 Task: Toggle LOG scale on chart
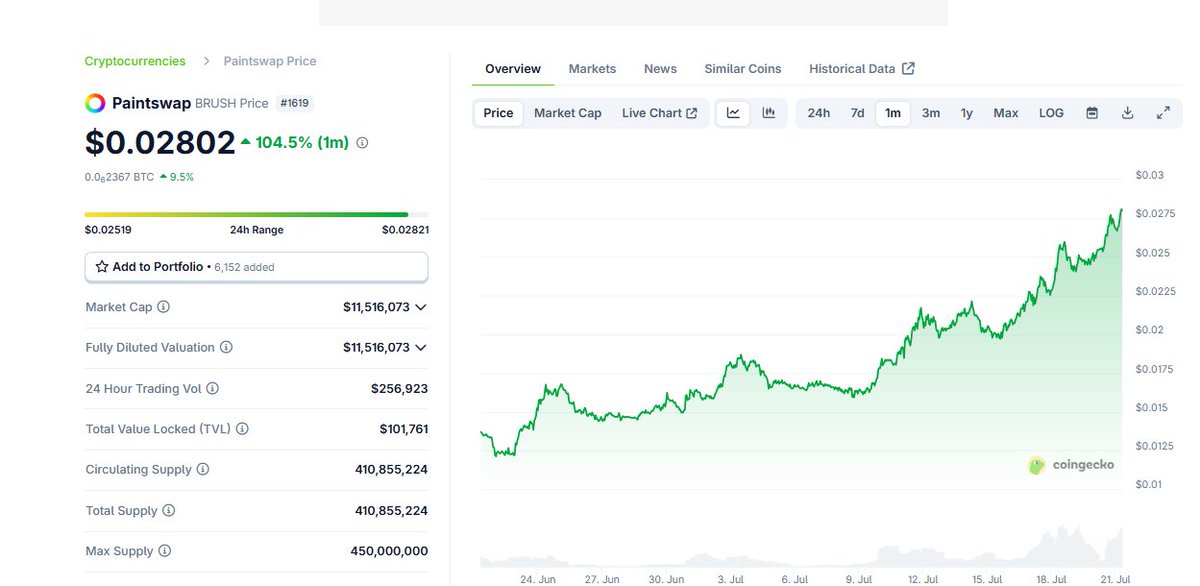[1051, 113]
